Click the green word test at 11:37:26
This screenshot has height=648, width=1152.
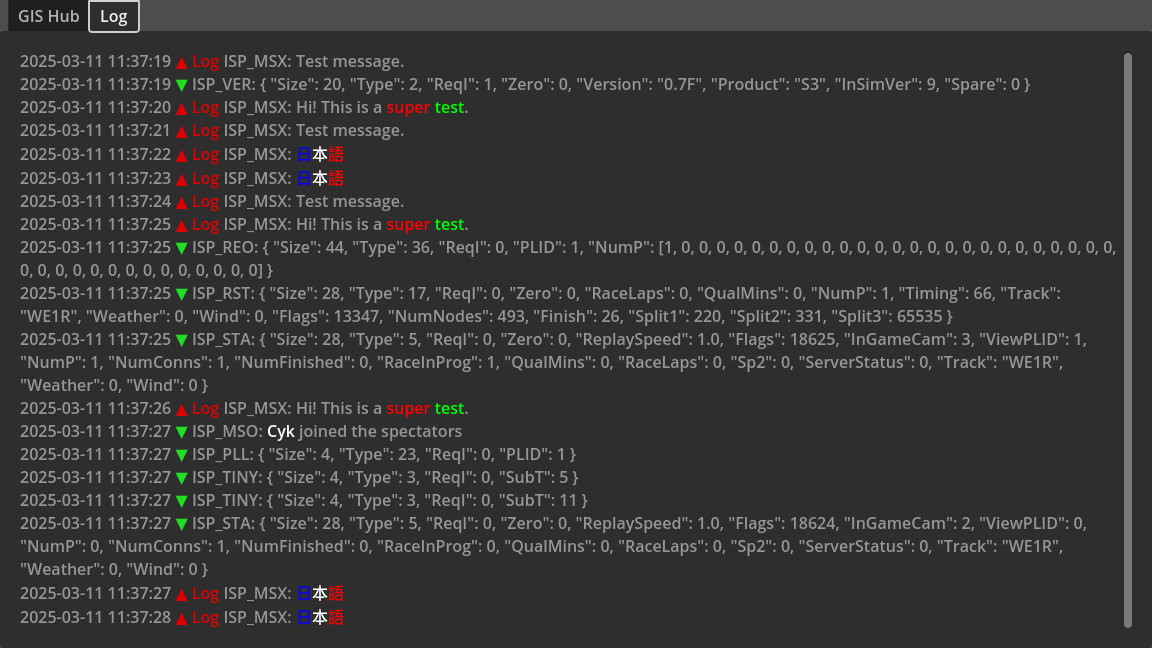tap(449, 409)
